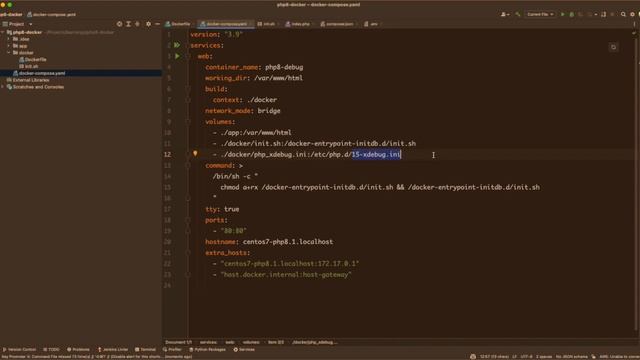Screen dimensions: 640x360
Task: Expand the app folder
Action: 8,46
